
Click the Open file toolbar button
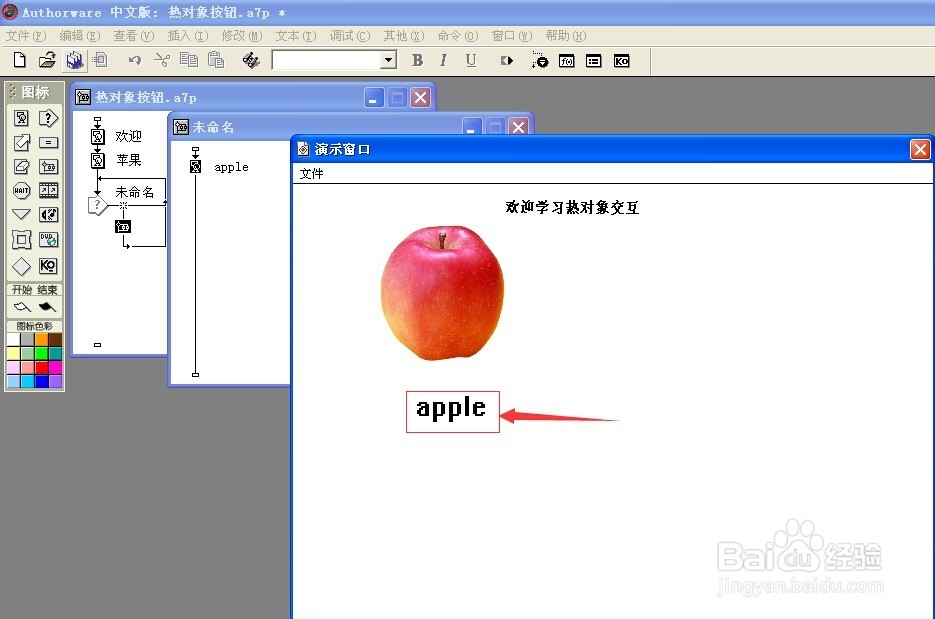[47, 61]
